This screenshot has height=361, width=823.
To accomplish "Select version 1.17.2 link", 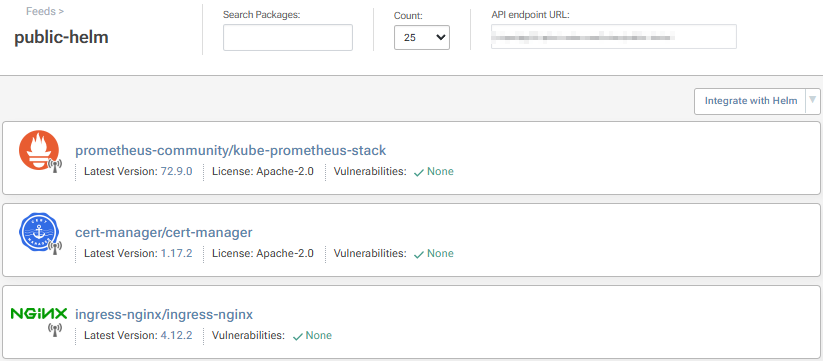I will point(176,253).
